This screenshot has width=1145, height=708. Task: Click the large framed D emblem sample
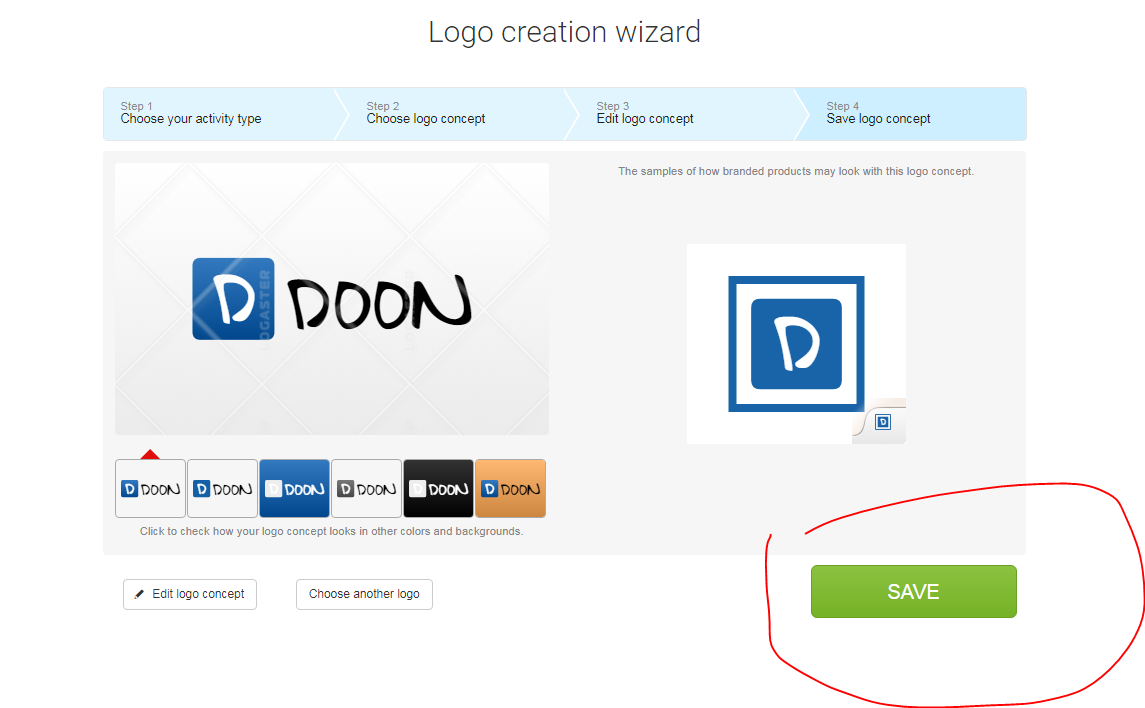pyautogui.click(x=796, y=343)
